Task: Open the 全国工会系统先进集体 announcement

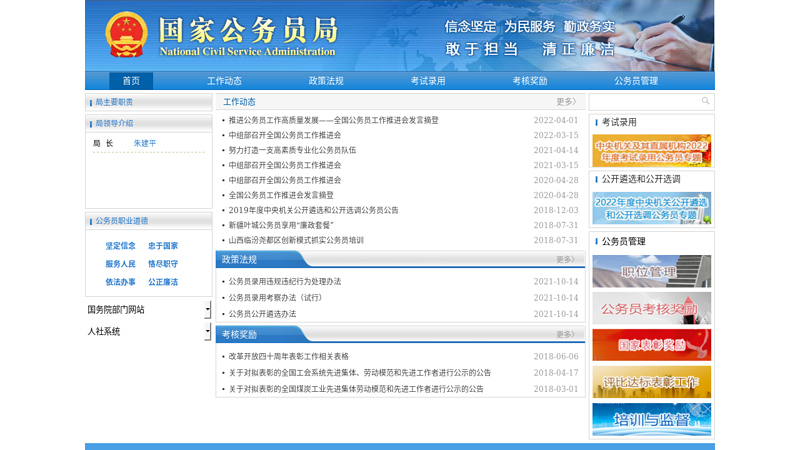Action: [x=360, y=373]
